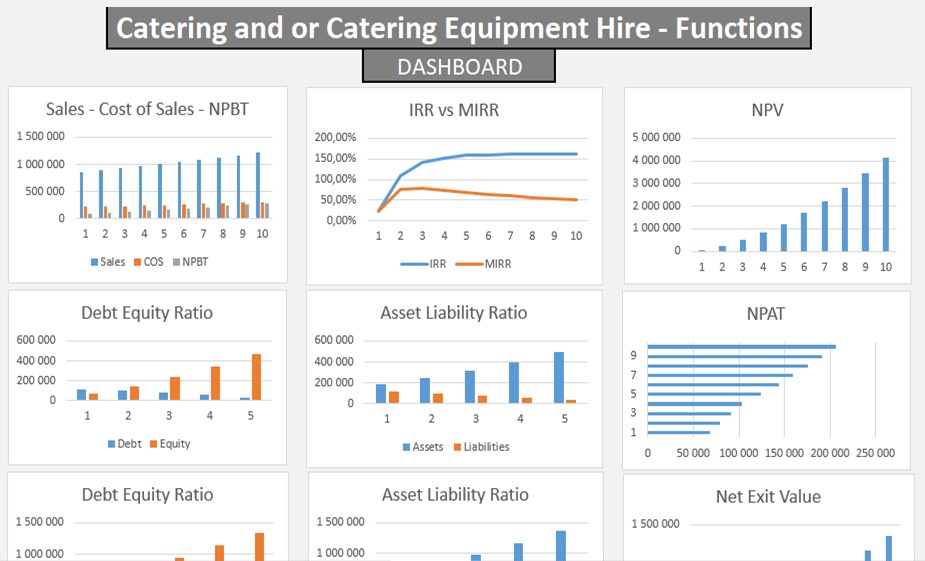Click the '0,00%' axis label
The height and width of the screenshot is (561, 925).
342,221
